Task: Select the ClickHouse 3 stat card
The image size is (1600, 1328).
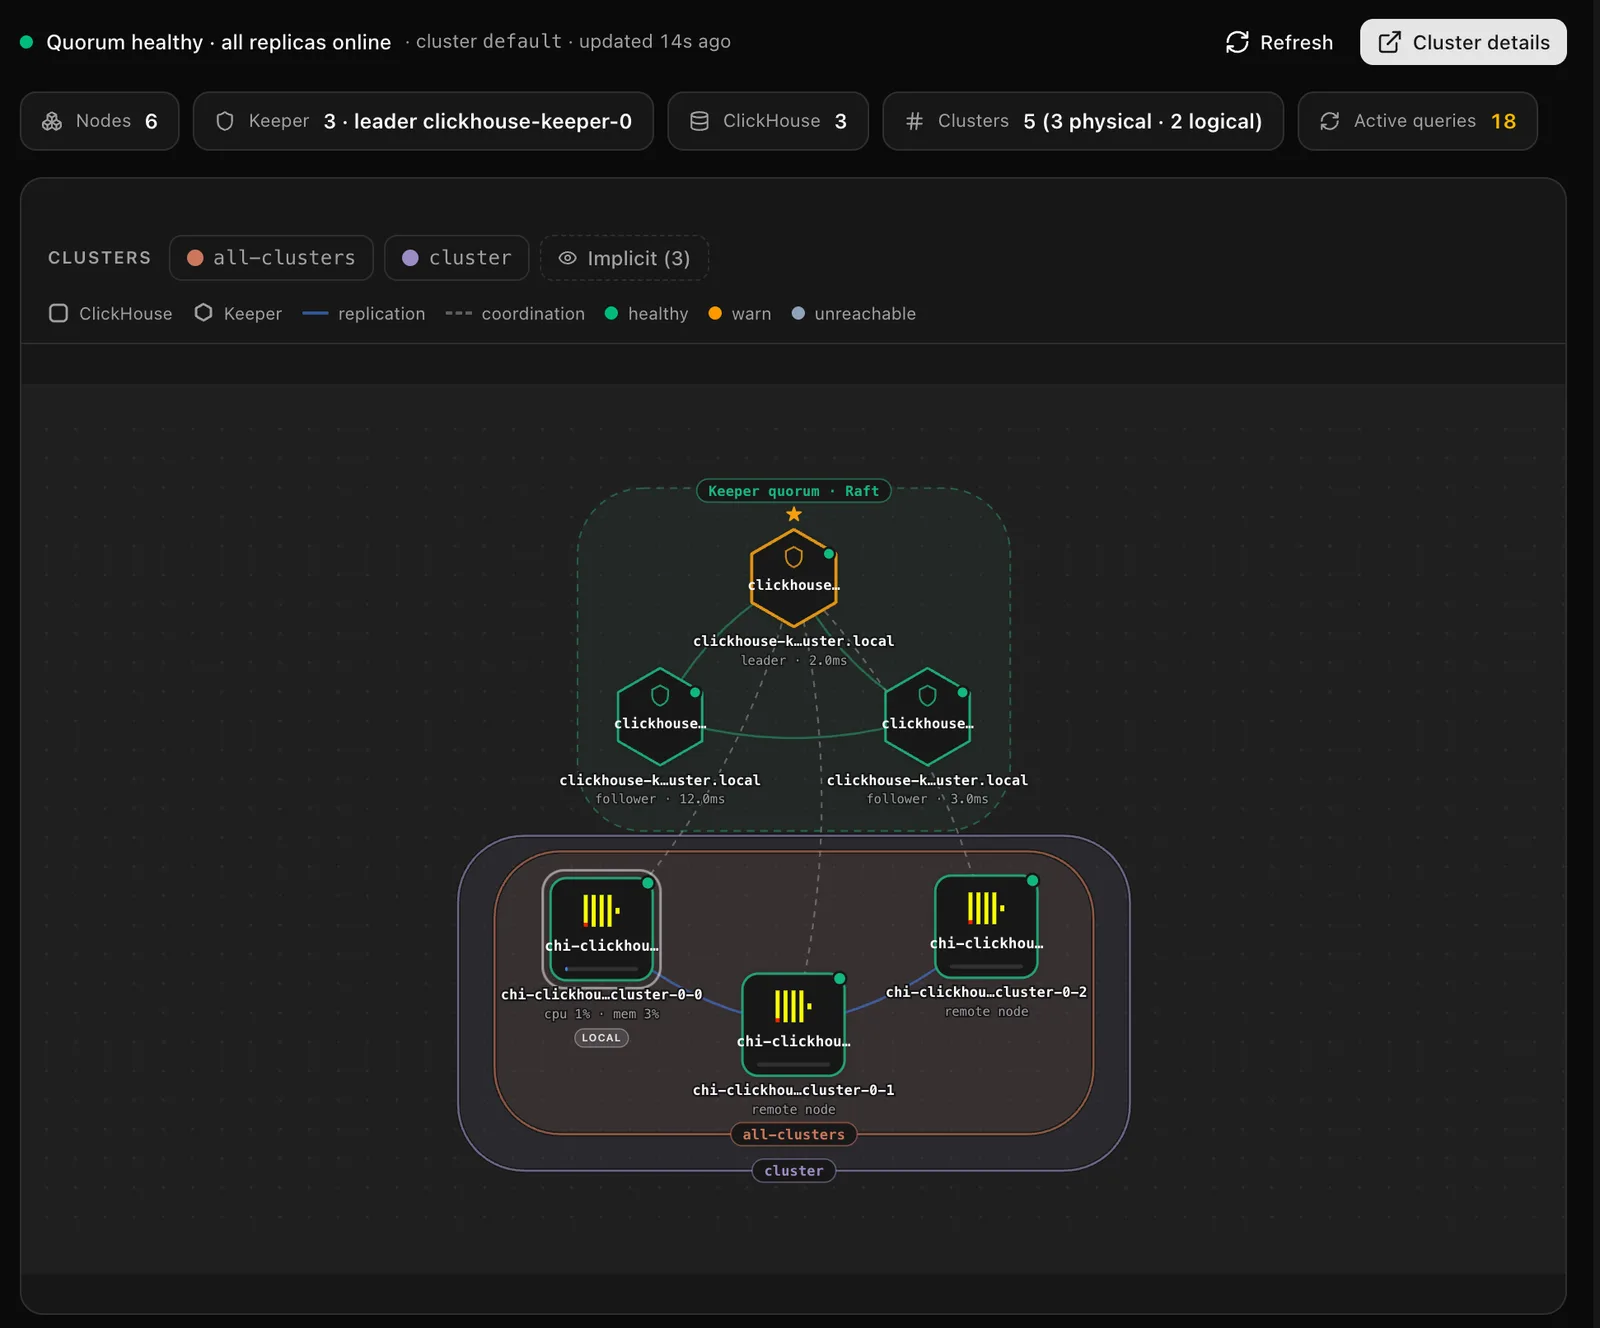Action: point(768,121)
